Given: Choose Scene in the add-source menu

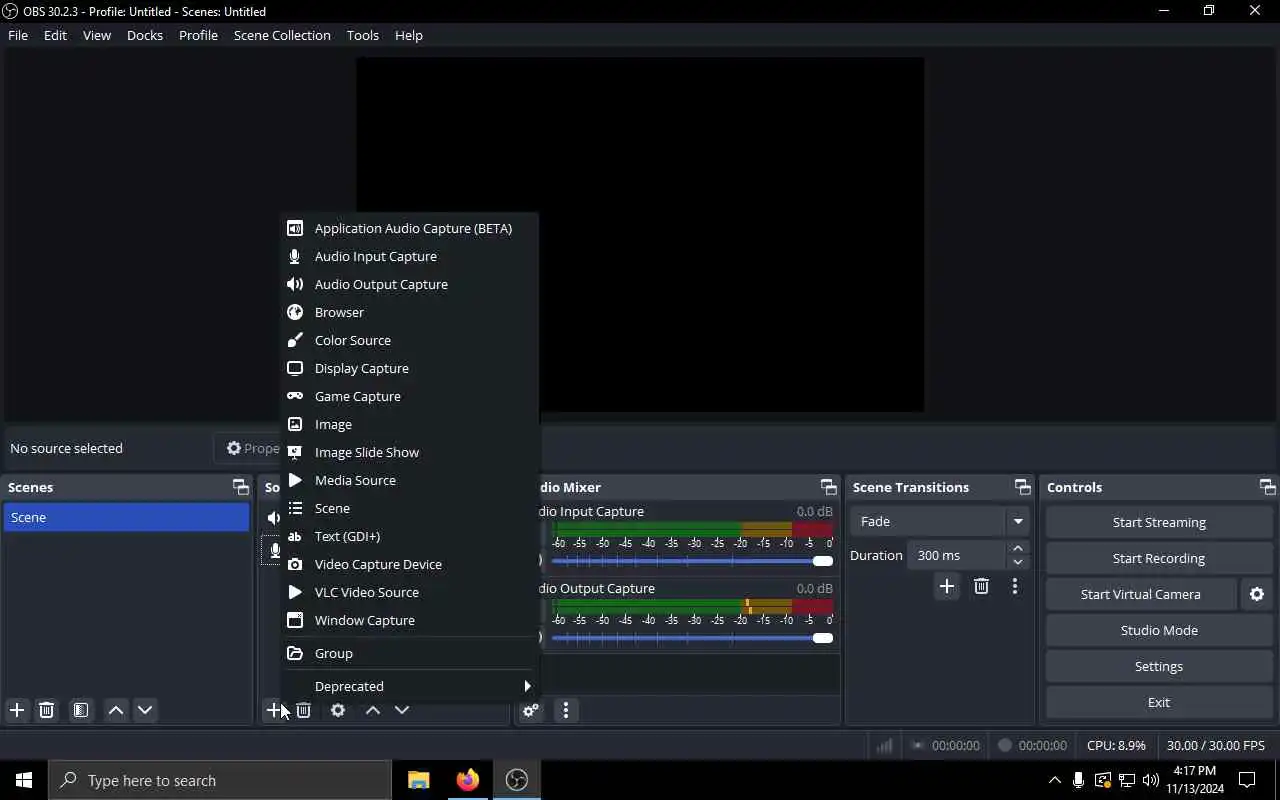Looking at the screenshot, I should tap(409, 508).
